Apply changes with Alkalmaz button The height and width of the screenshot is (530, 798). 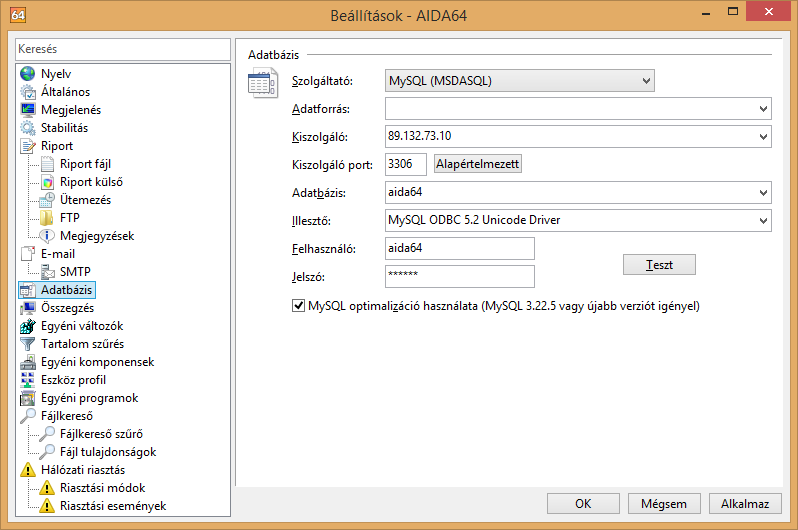click(745, 504)
